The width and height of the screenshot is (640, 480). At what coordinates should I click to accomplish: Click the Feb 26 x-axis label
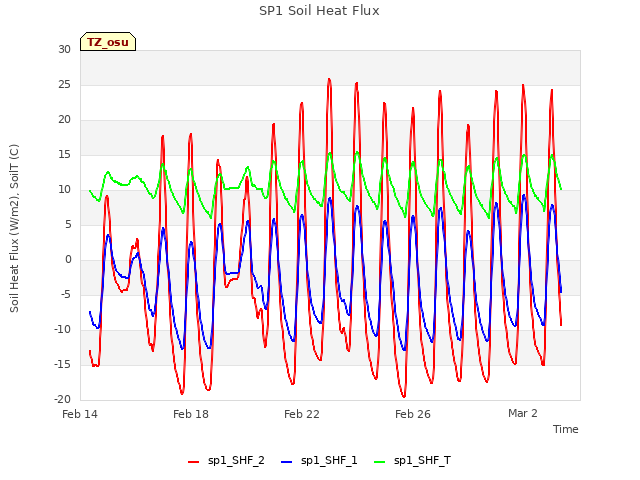pos(413,414)
